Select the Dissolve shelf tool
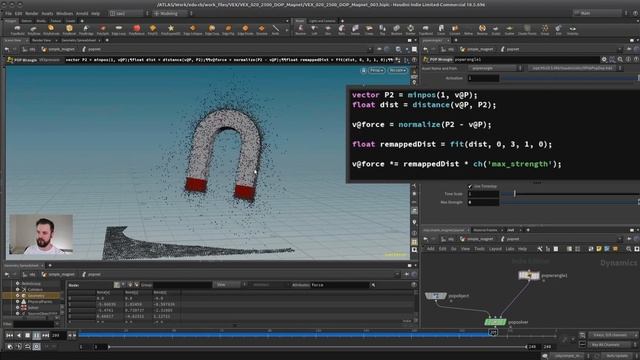 click(262, 29)
